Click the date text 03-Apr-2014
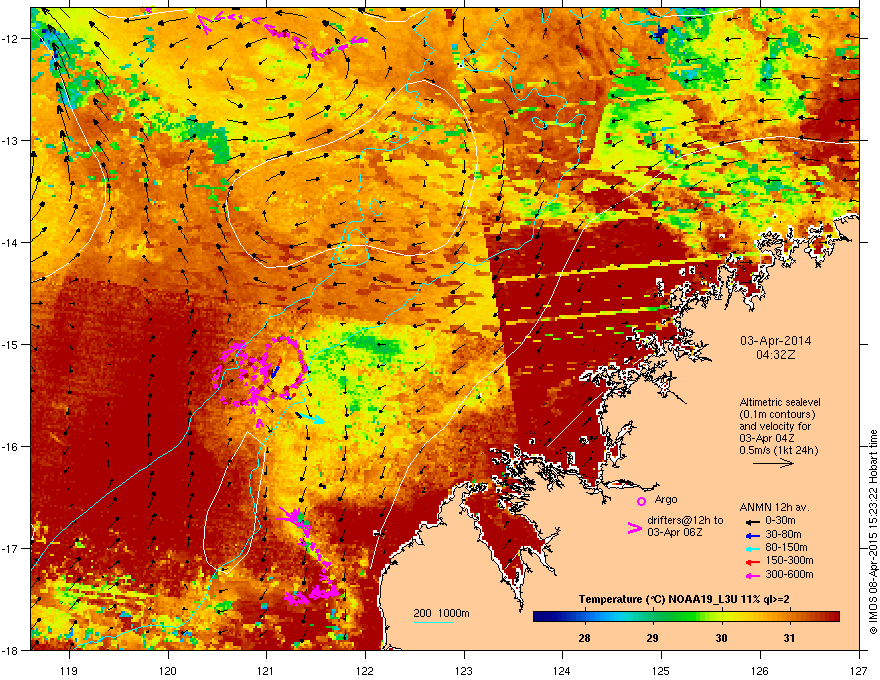880x680 pixels. [776, 341]
